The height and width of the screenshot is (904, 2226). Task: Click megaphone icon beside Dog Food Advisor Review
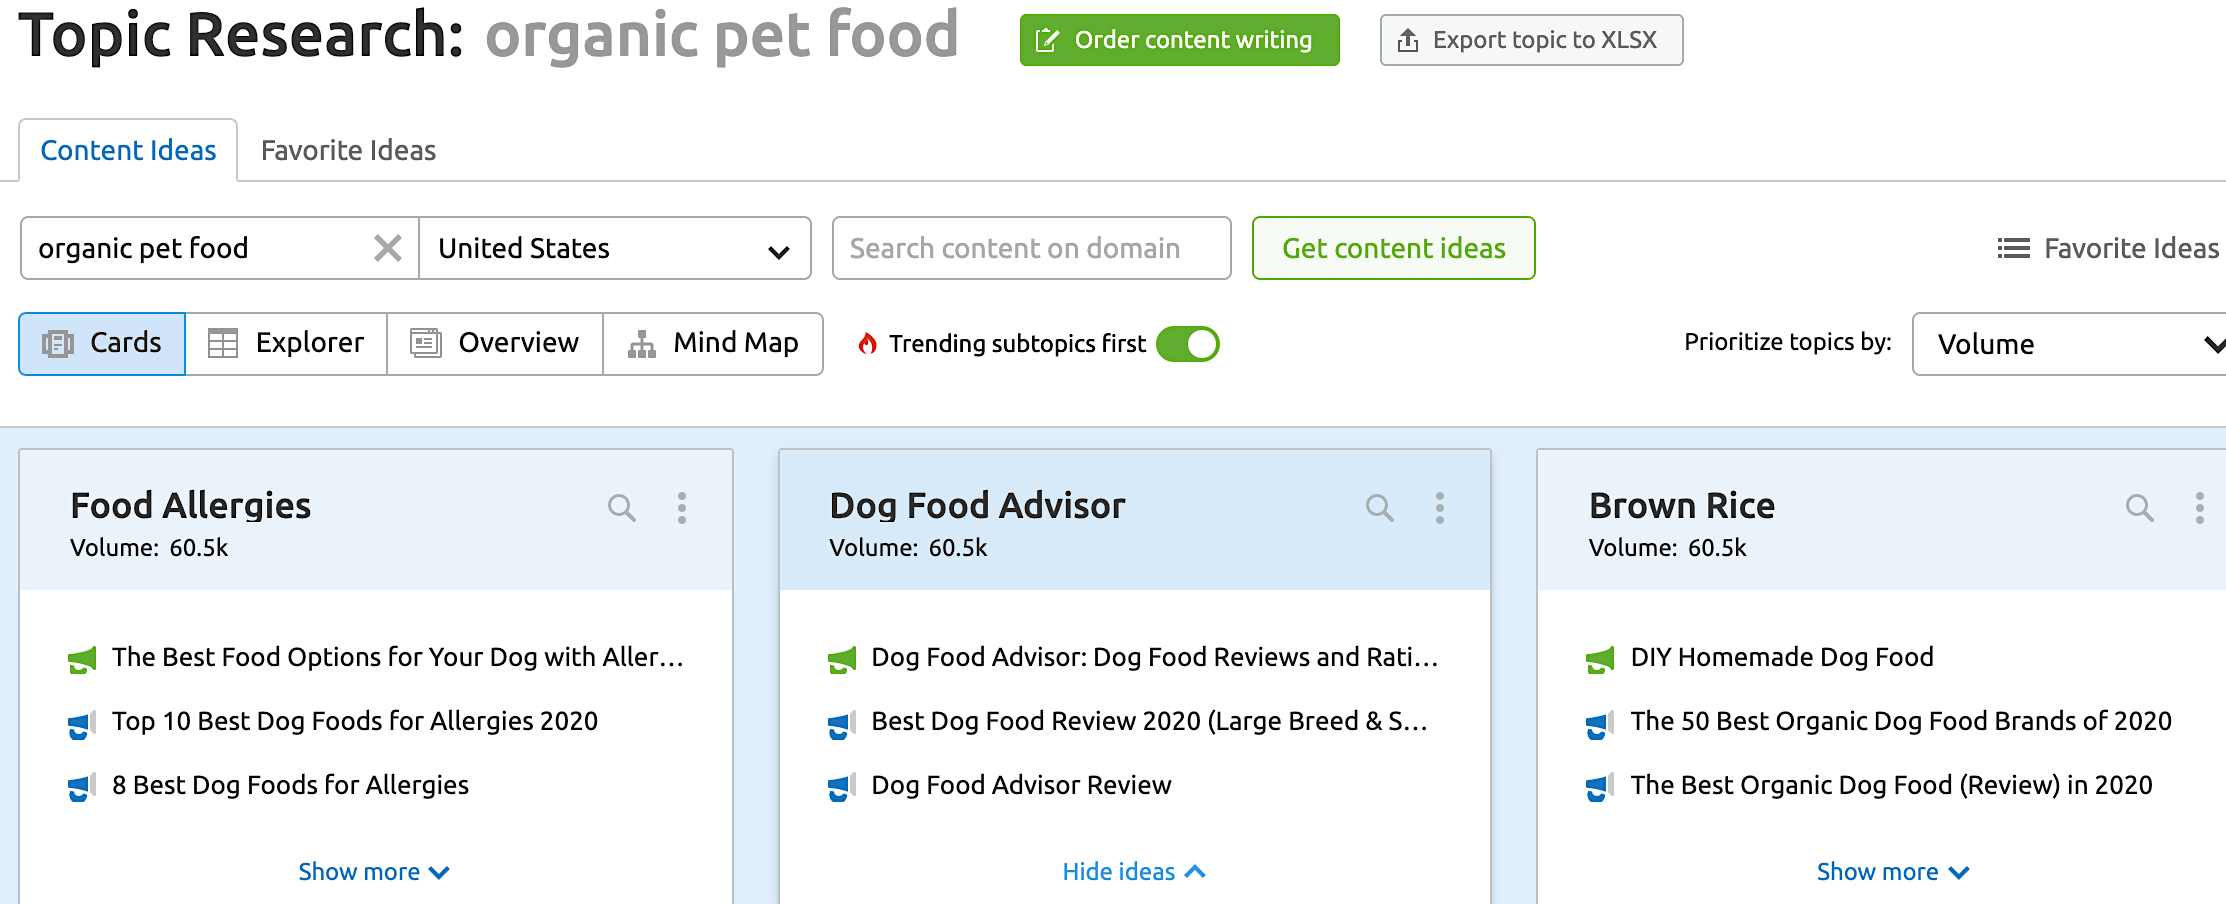point(842,787)
